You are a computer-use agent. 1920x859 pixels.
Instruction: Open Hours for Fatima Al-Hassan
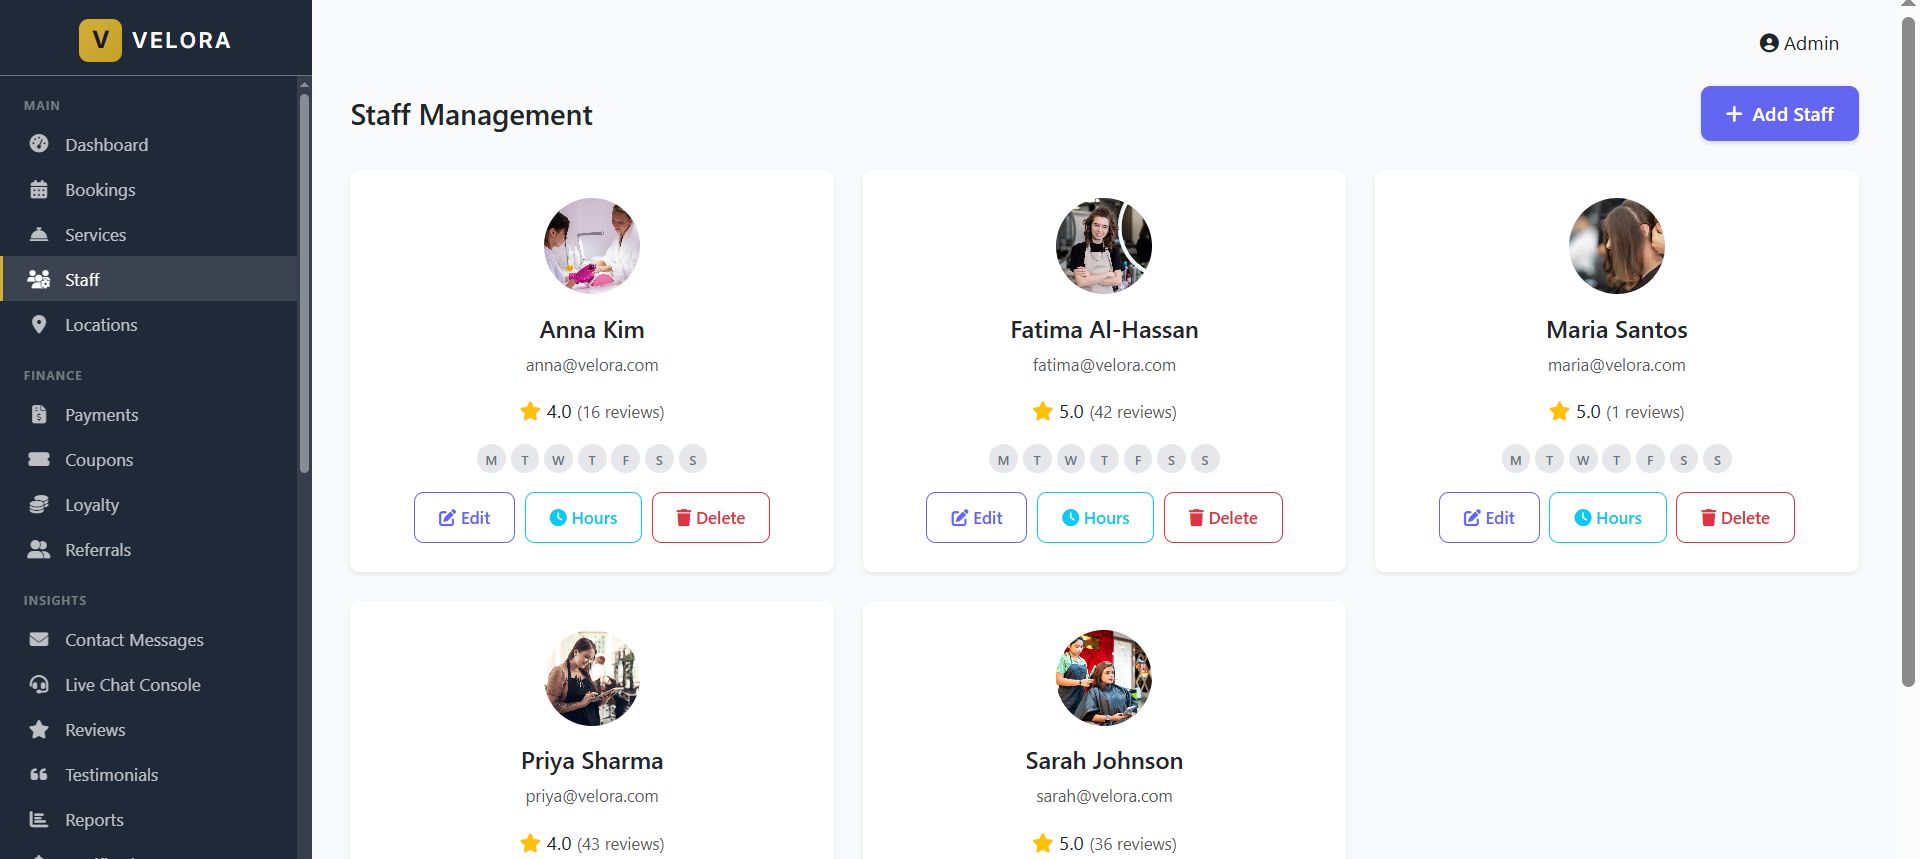[1095, 518]
